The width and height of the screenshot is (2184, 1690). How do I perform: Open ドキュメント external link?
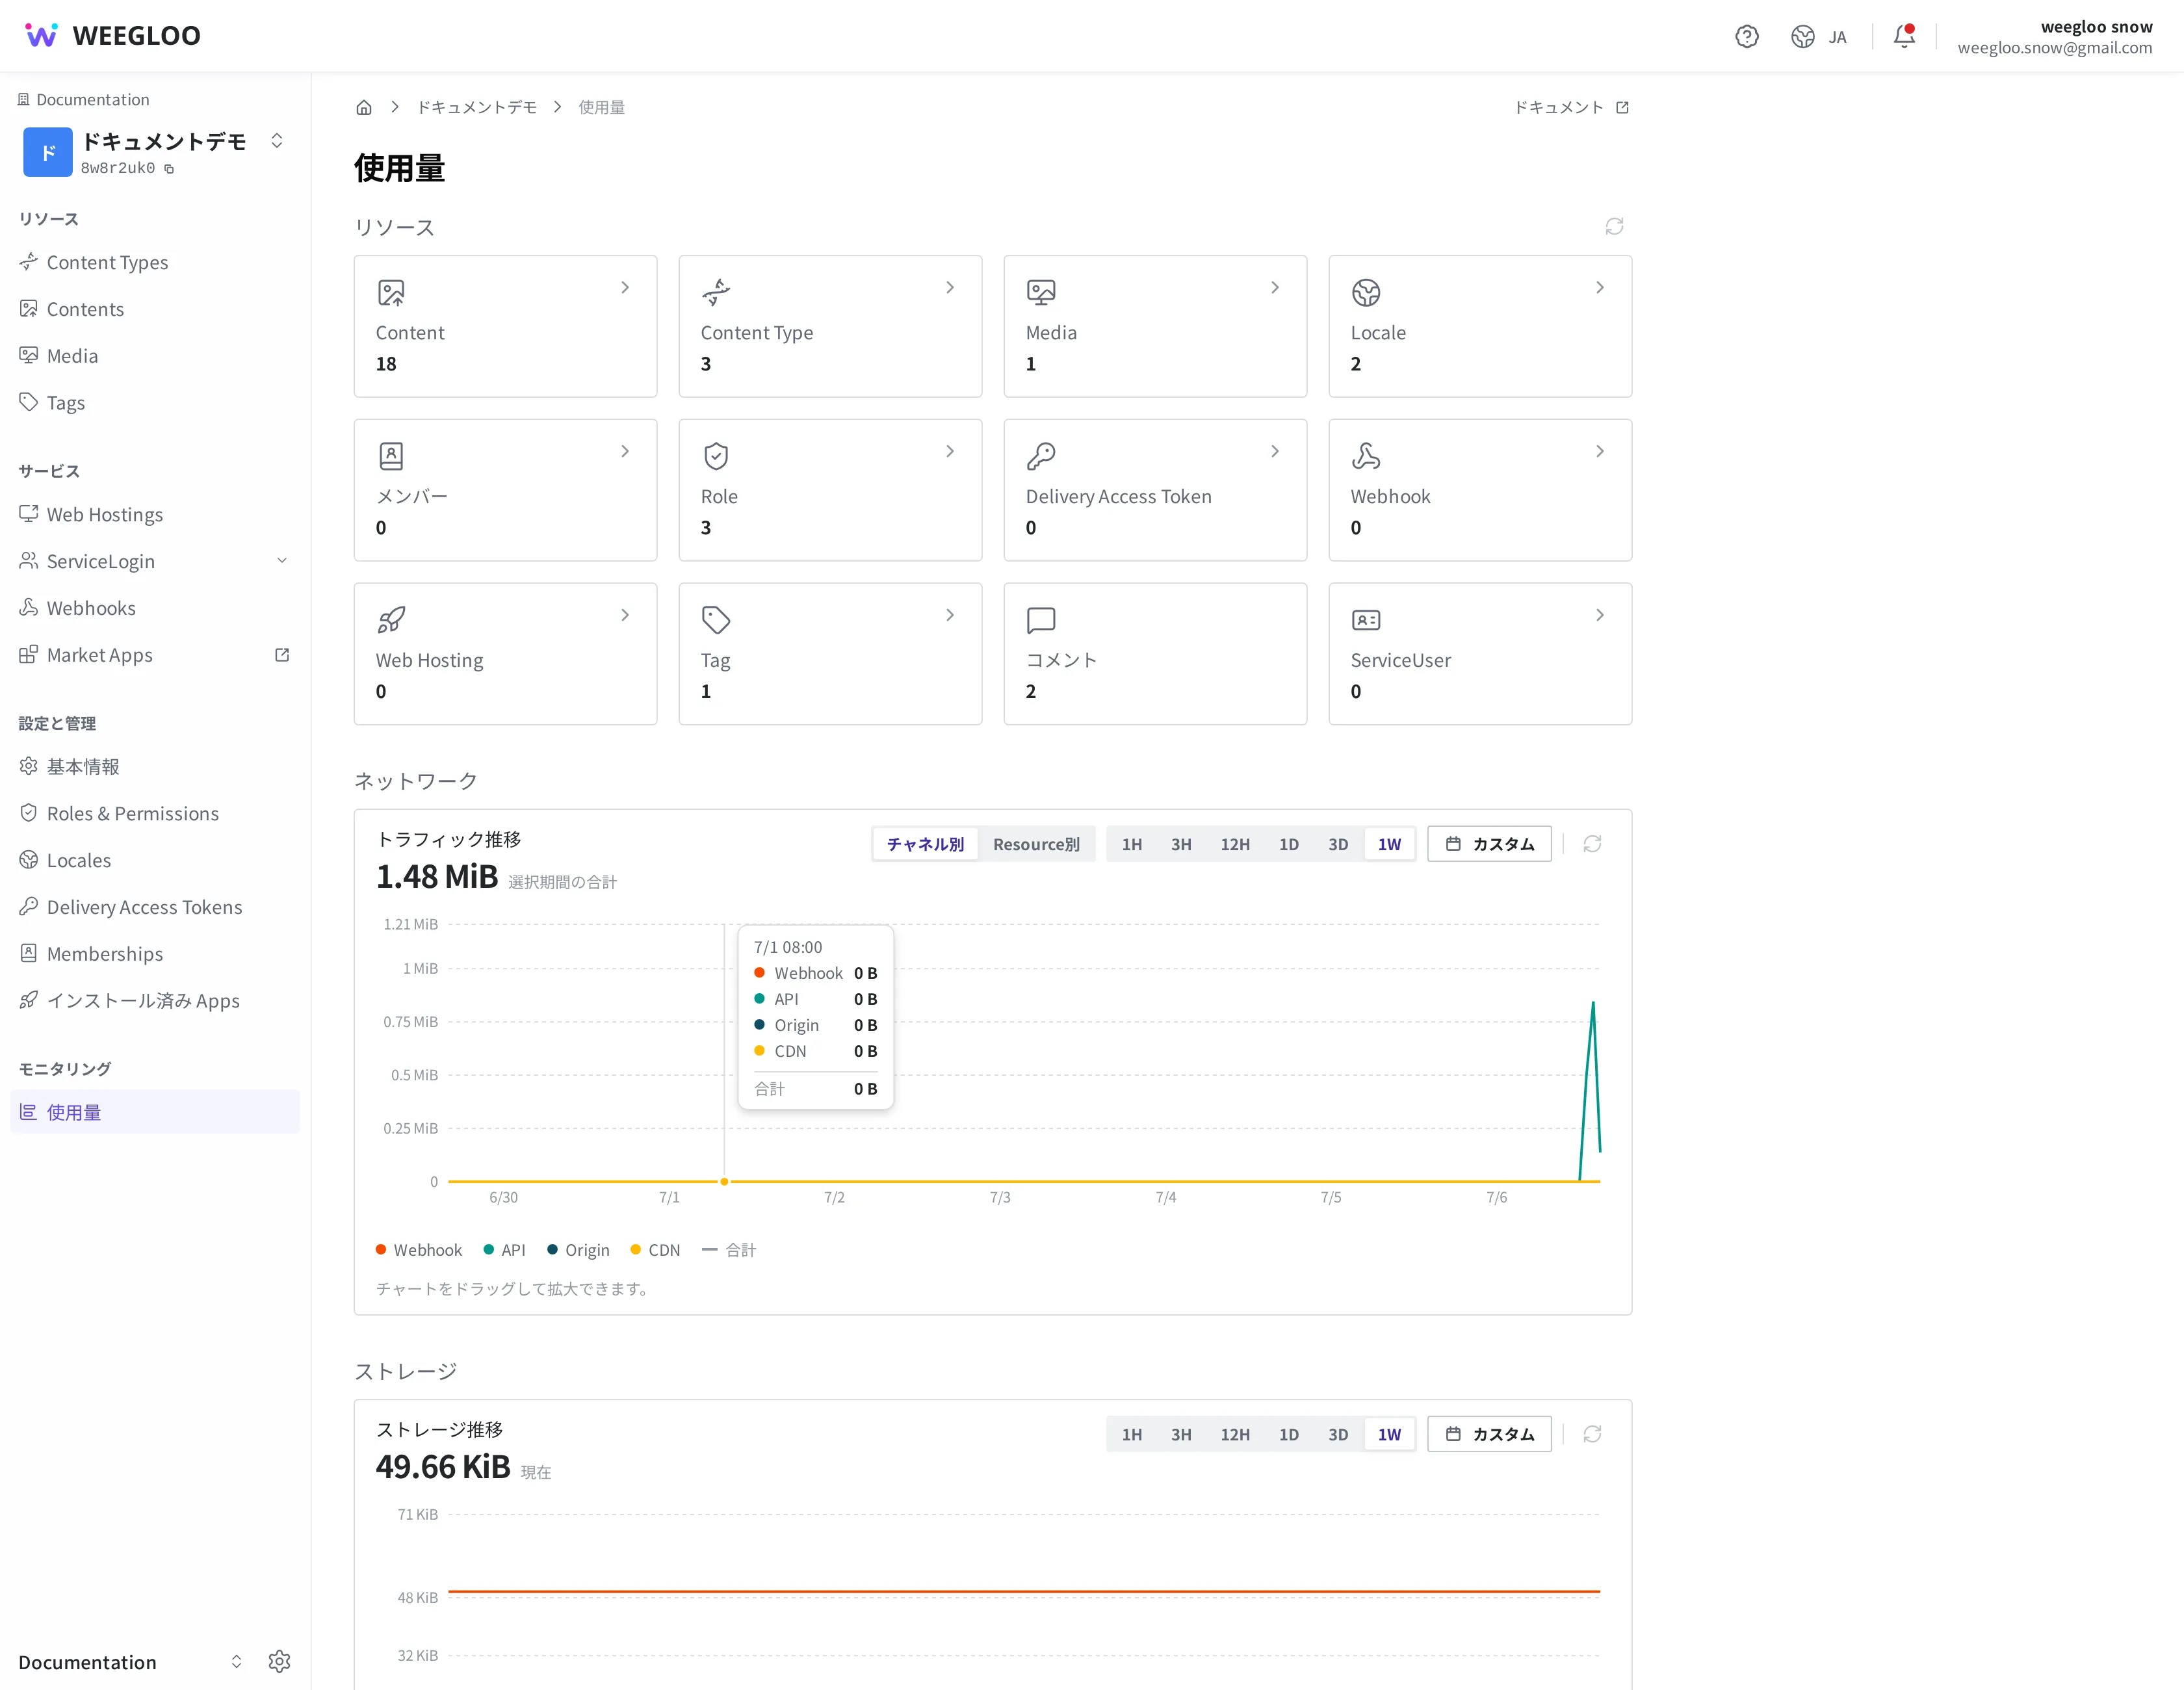point(1571,107)
